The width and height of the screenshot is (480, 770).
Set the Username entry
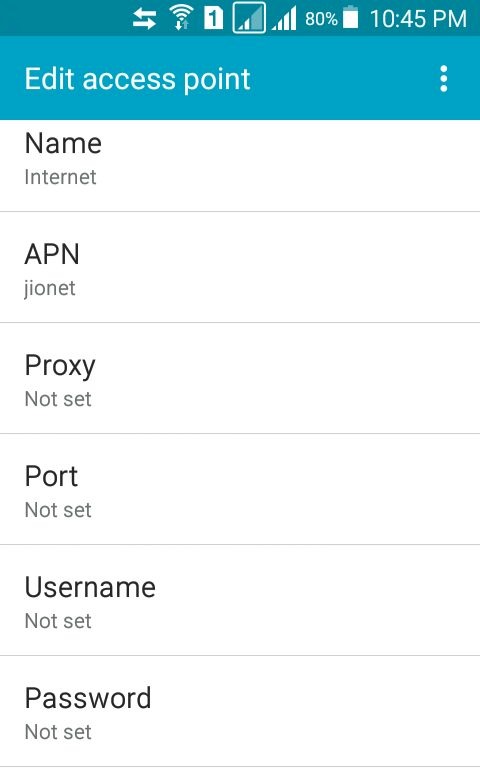tap(240, 601)
